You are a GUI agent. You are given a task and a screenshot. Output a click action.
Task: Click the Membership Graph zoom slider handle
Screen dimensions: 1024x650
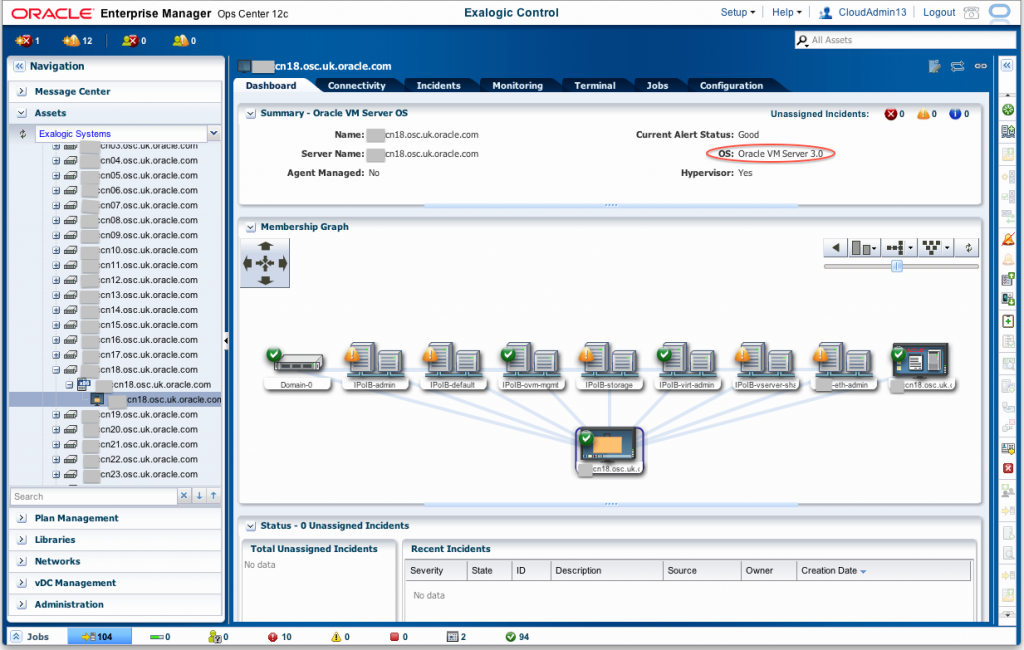pyautogui.click(x=897, y=266)
